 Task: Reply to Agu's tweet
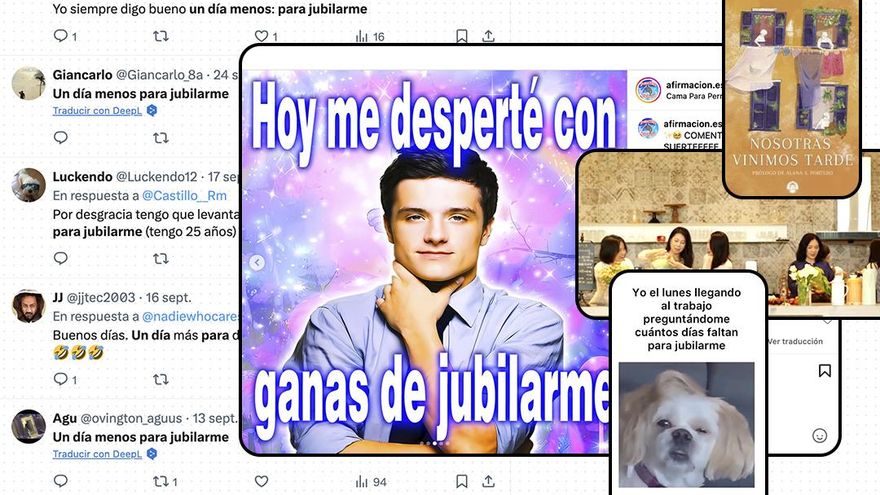pos(61,481)
